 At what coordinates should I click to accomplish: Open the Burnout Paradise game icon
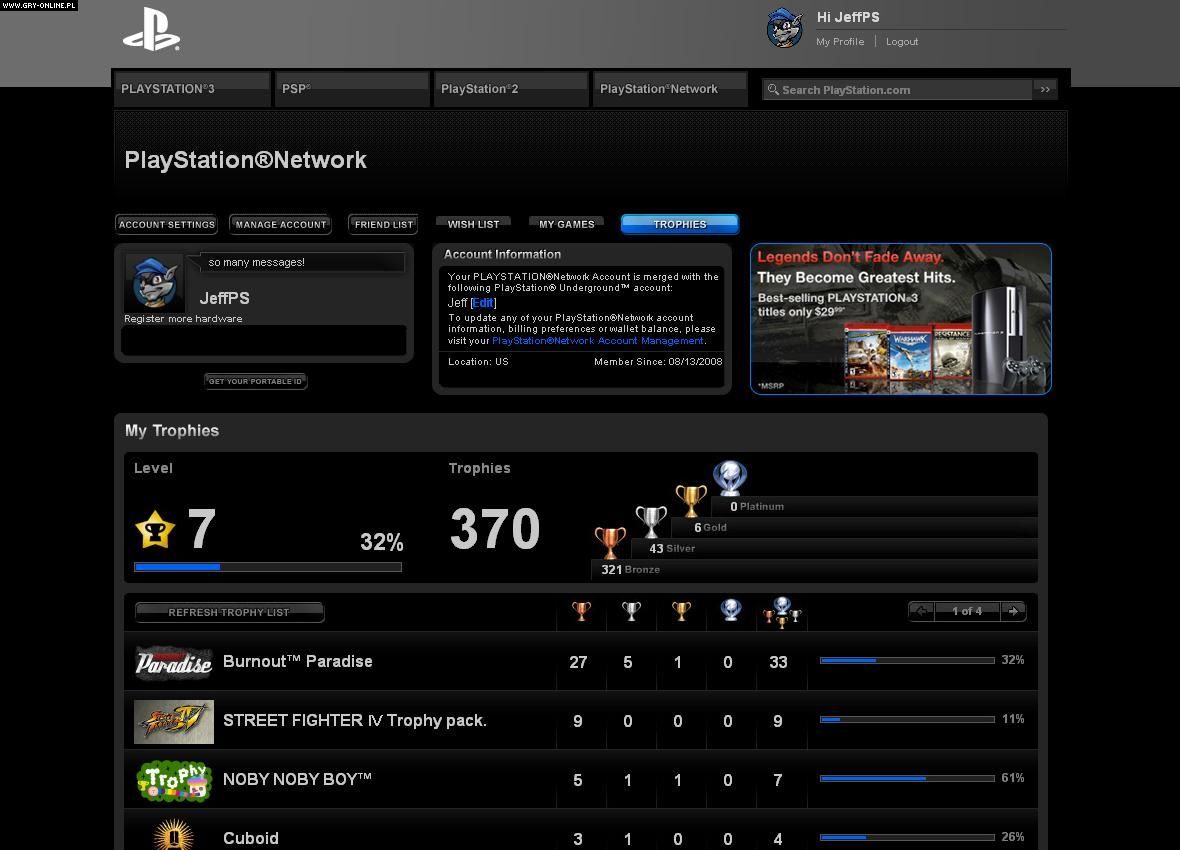pyautogui.click(x=174, y=662)
